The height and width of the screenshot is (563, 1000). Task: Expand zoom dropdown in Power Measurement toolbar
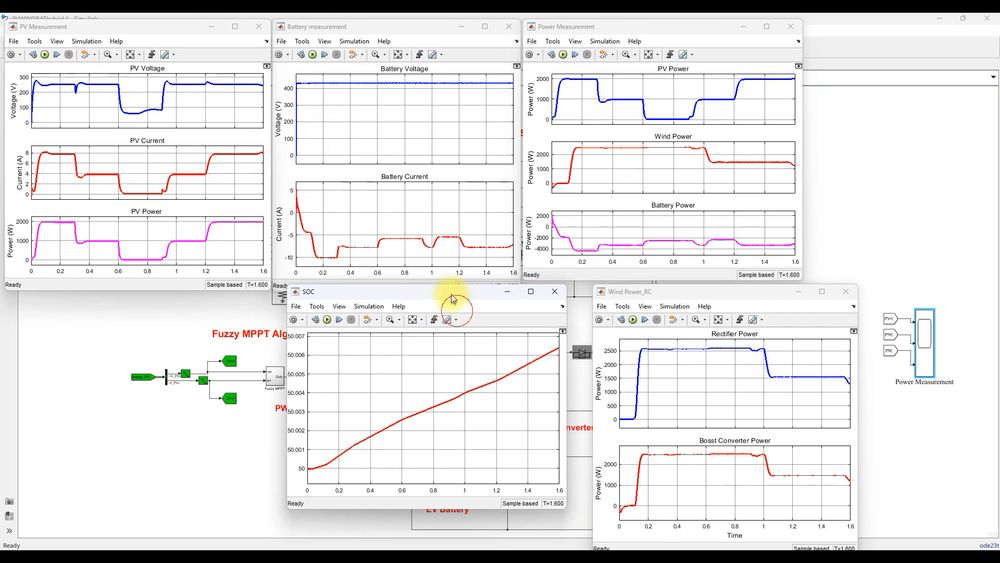(635, 55)
